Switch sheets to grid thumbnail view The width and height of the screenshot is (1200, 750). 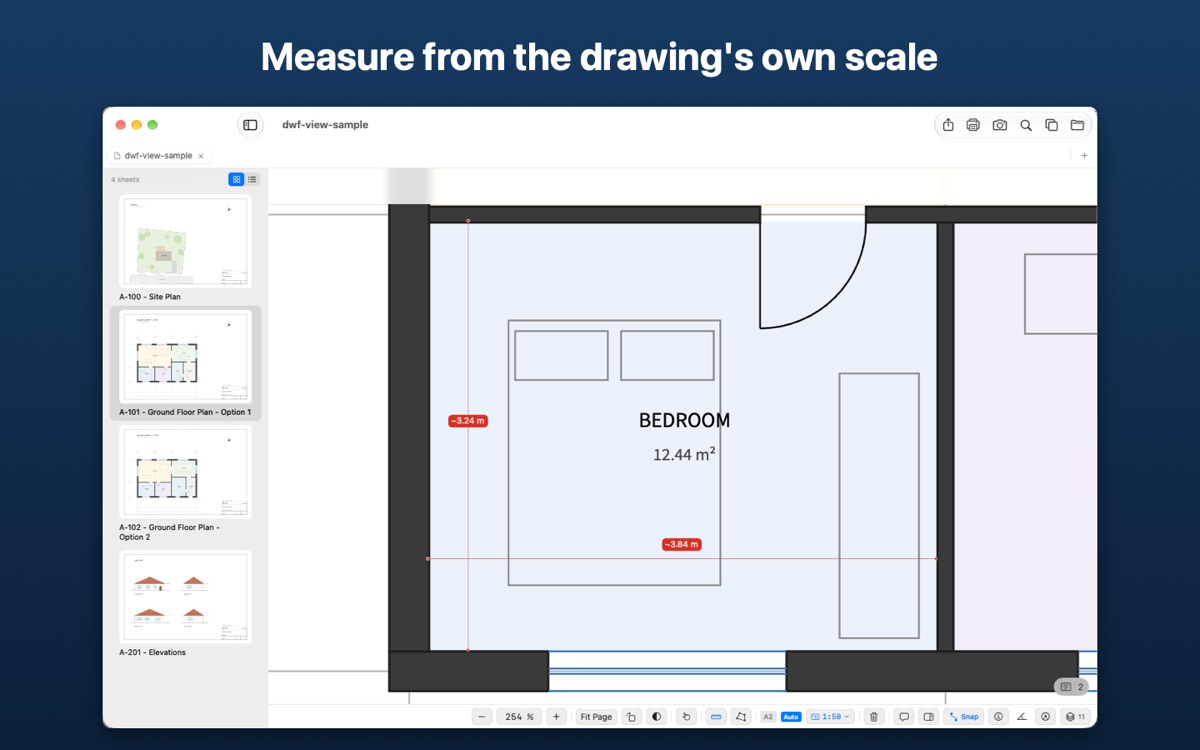[x=236, y=180]
